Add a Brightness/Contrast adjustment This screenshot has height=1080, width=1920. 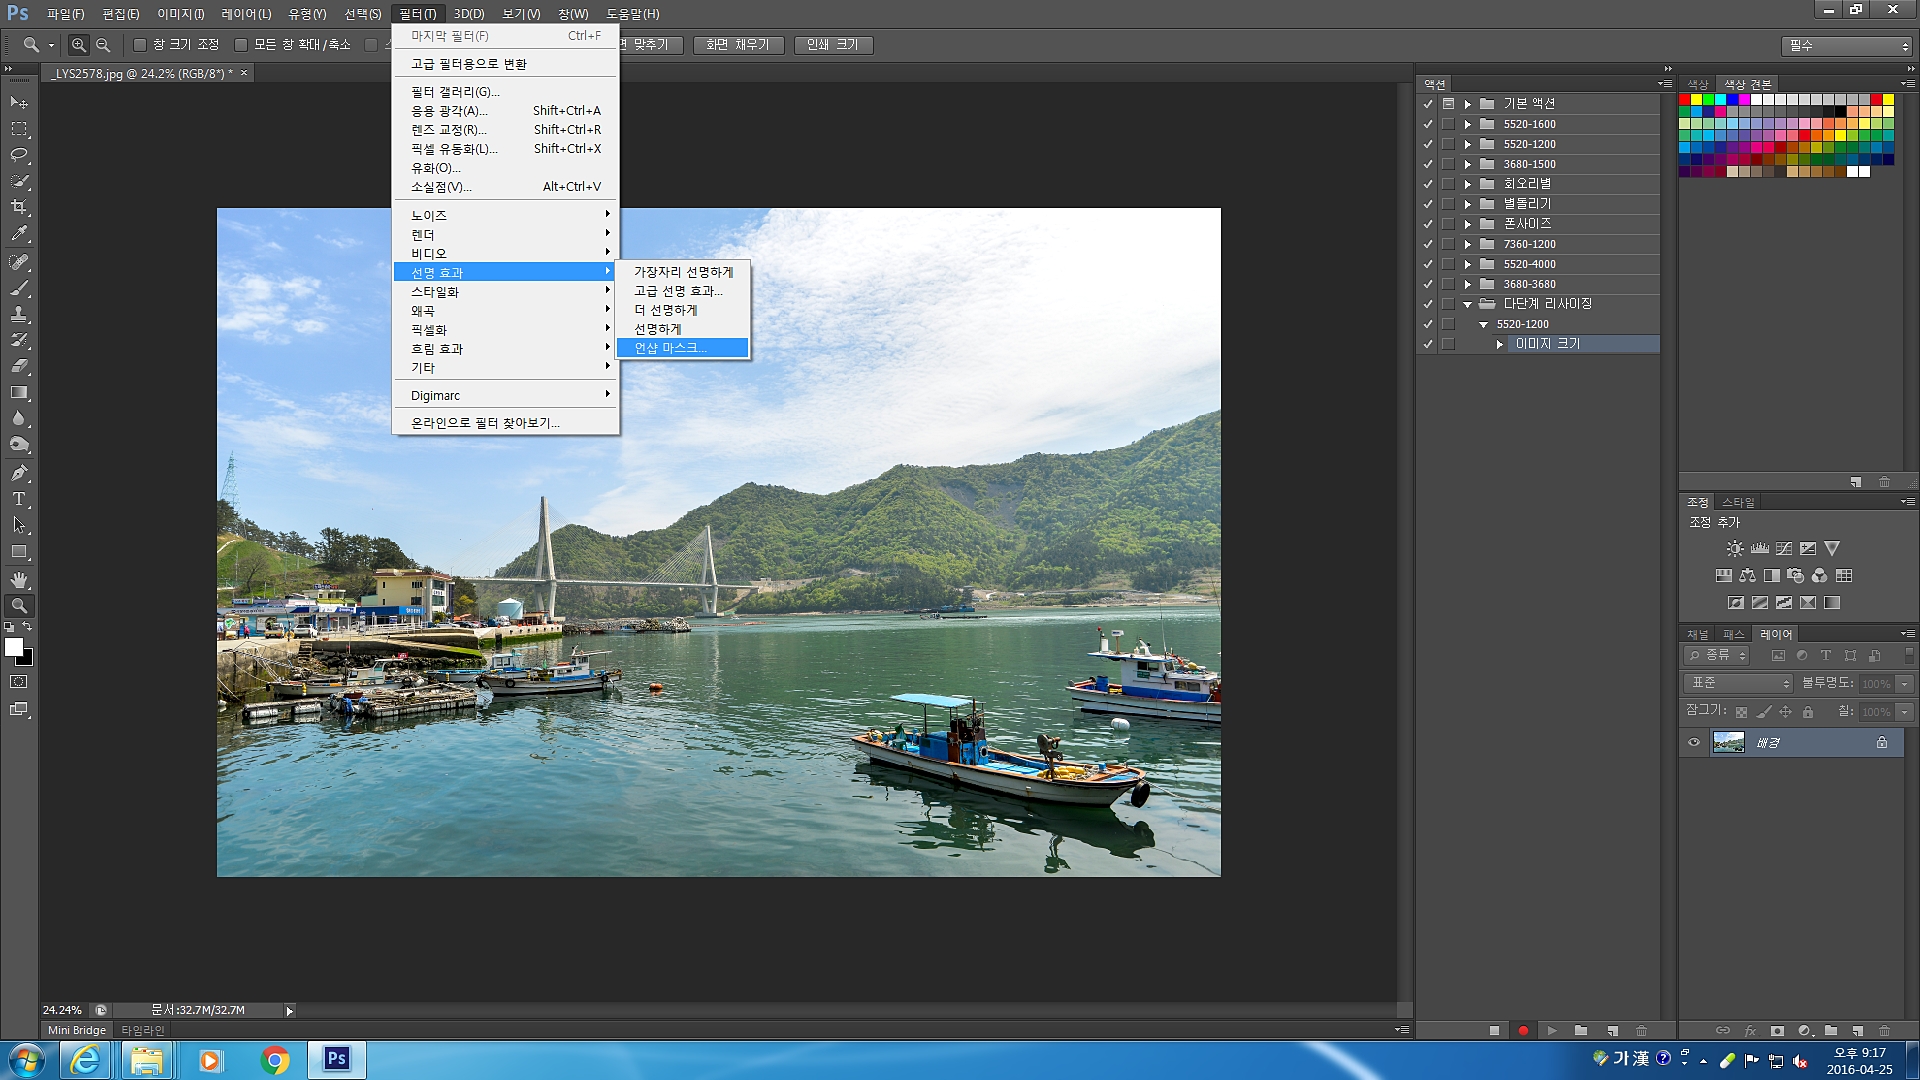1735,548
